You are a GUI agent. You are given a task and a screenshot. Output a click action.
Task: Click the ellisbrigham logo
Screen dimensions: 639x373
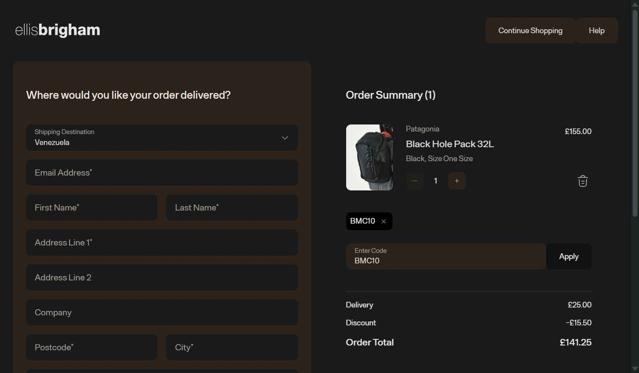point(57,30)
